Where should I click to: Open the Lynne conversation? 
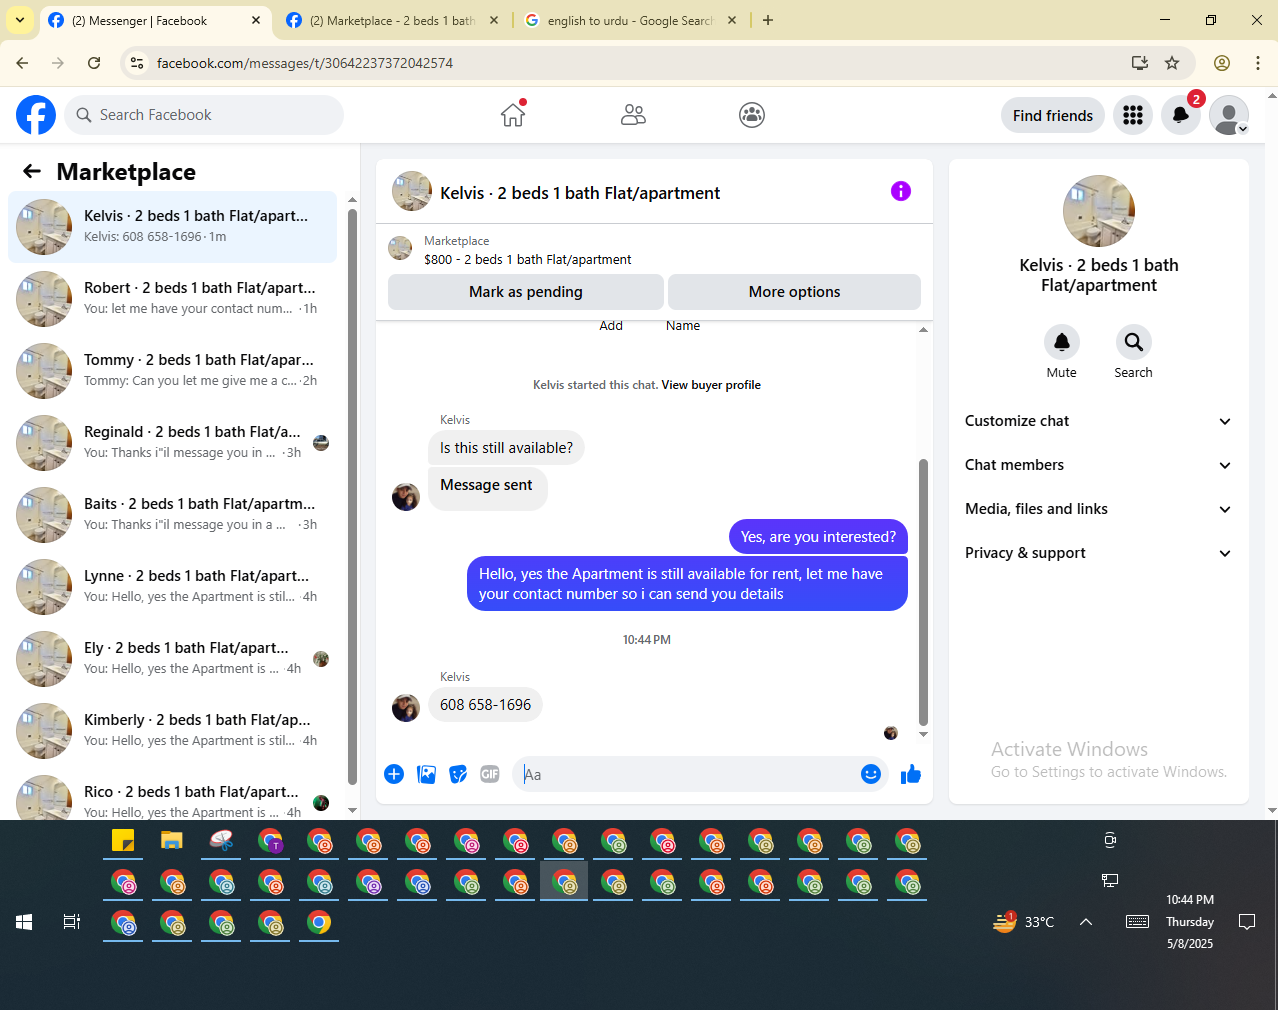(x=173, y=587)
